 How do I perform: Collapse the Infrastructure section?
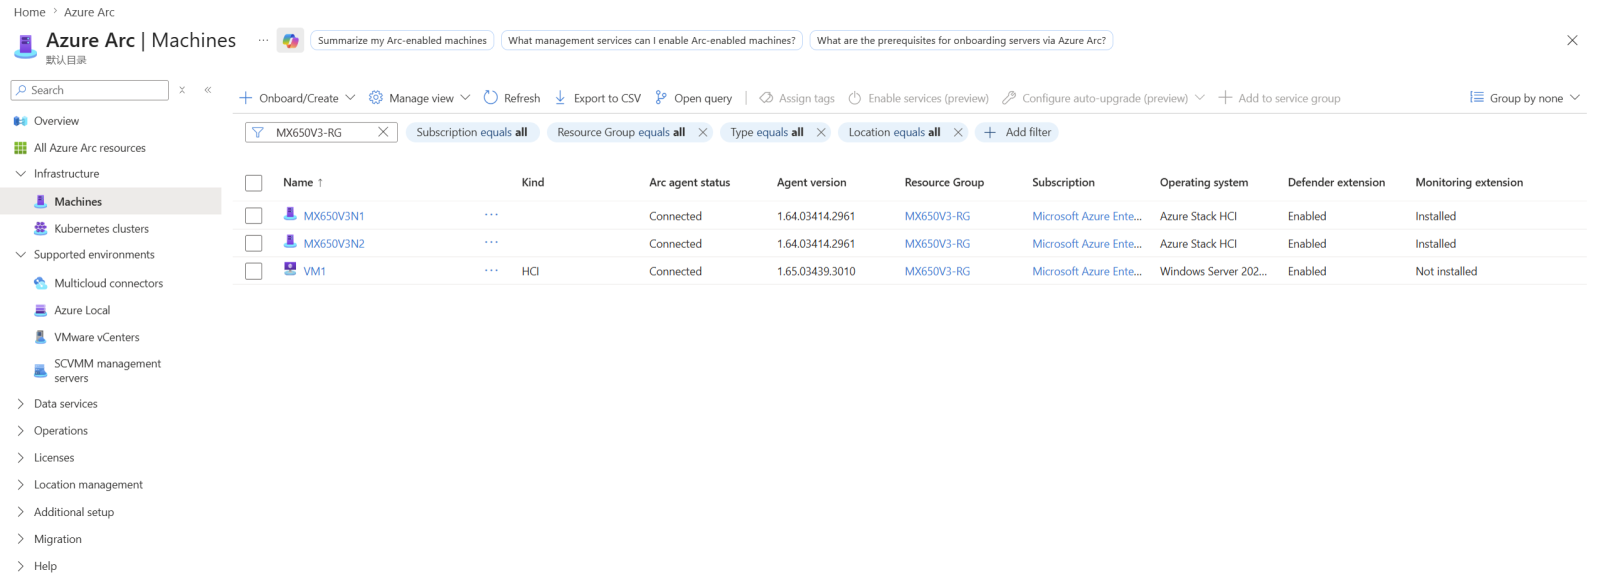pyautogui.click(x=20, y=174)
